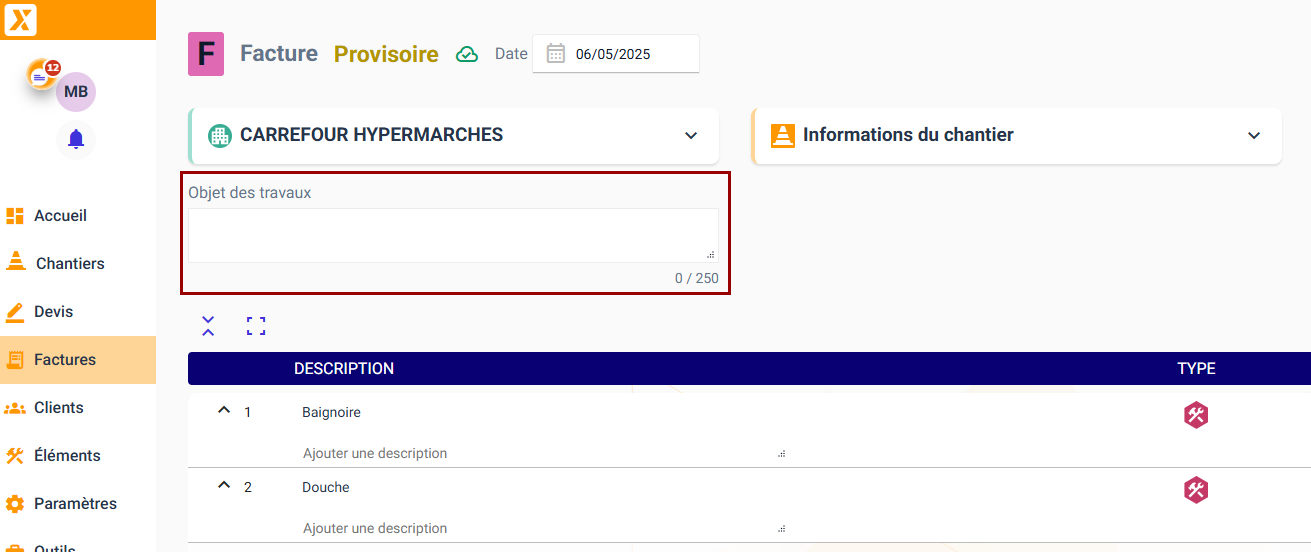
Task: Open the notification bell icon
Action: coord(76,139)
